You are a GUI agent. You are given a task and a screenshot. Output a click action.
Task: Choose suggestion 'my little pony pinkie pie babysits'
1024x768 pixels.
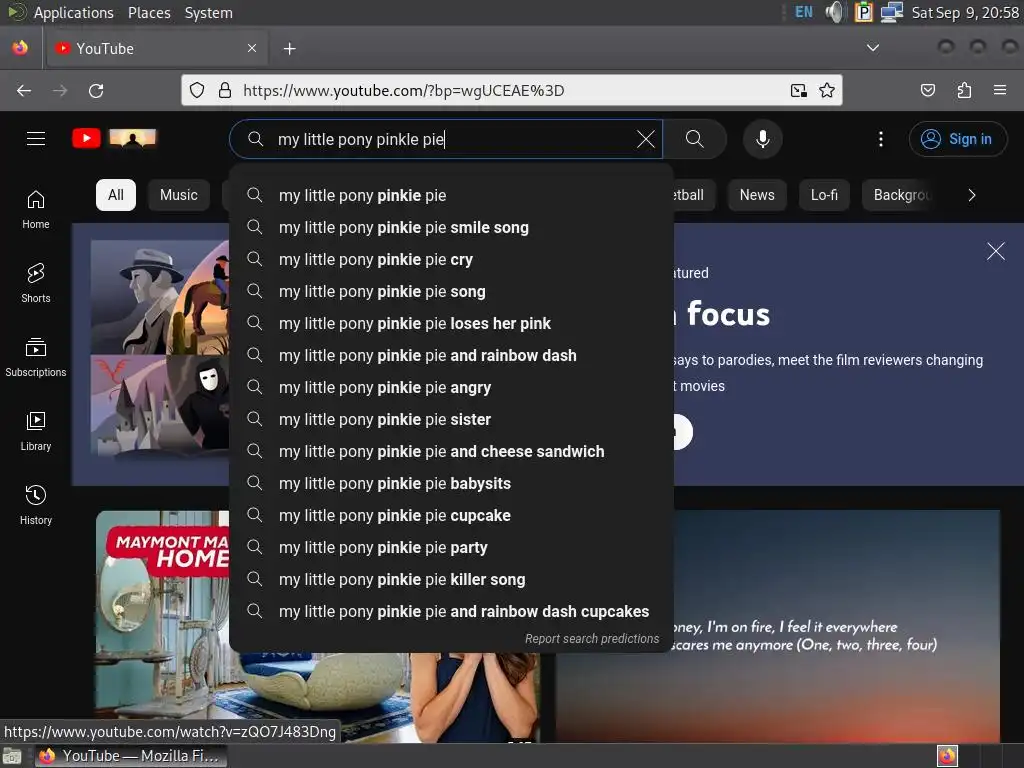[x=451, y=483]
